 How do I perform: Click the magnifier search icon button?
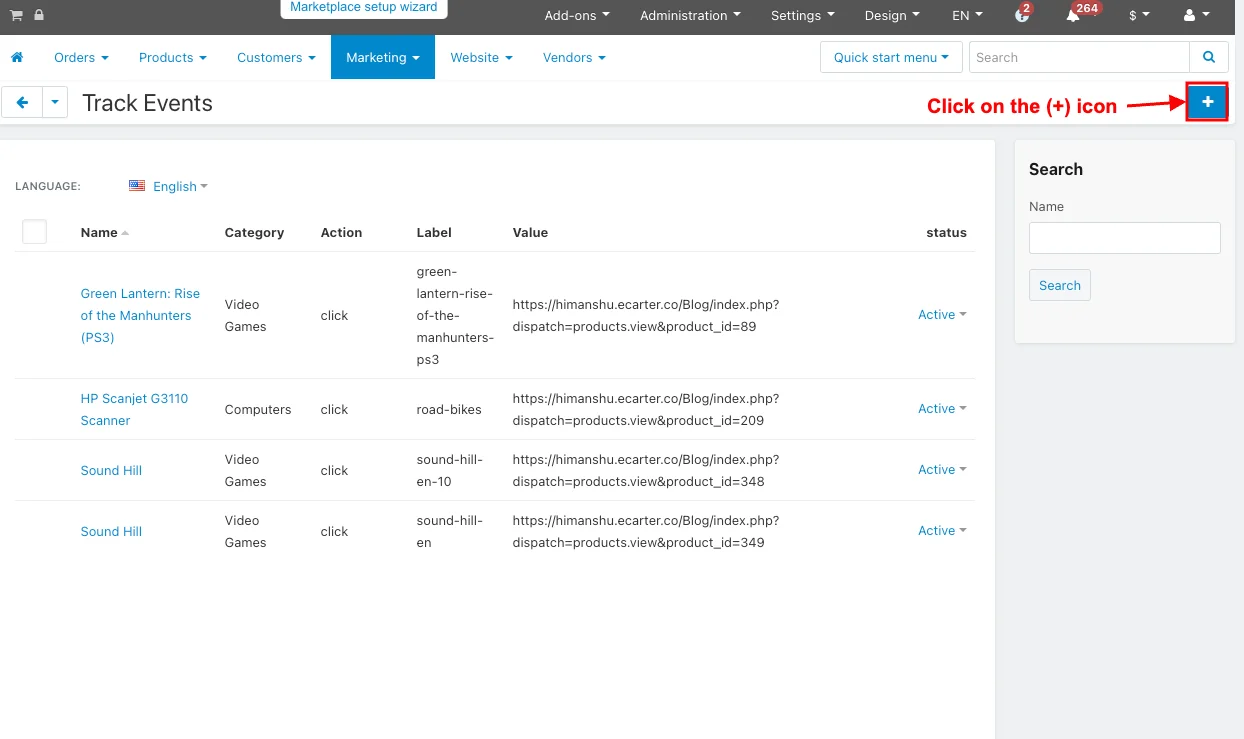[x=1209, y=57]
